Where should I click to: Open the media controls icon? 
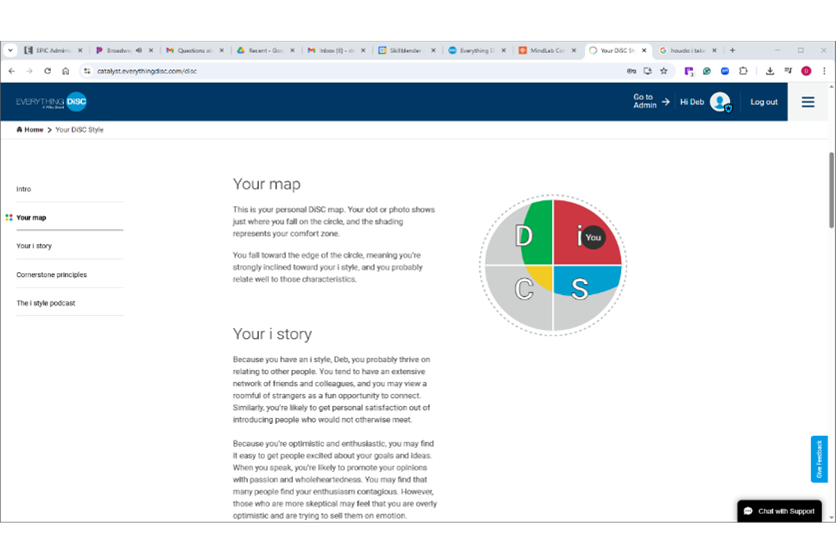(788, 71)
